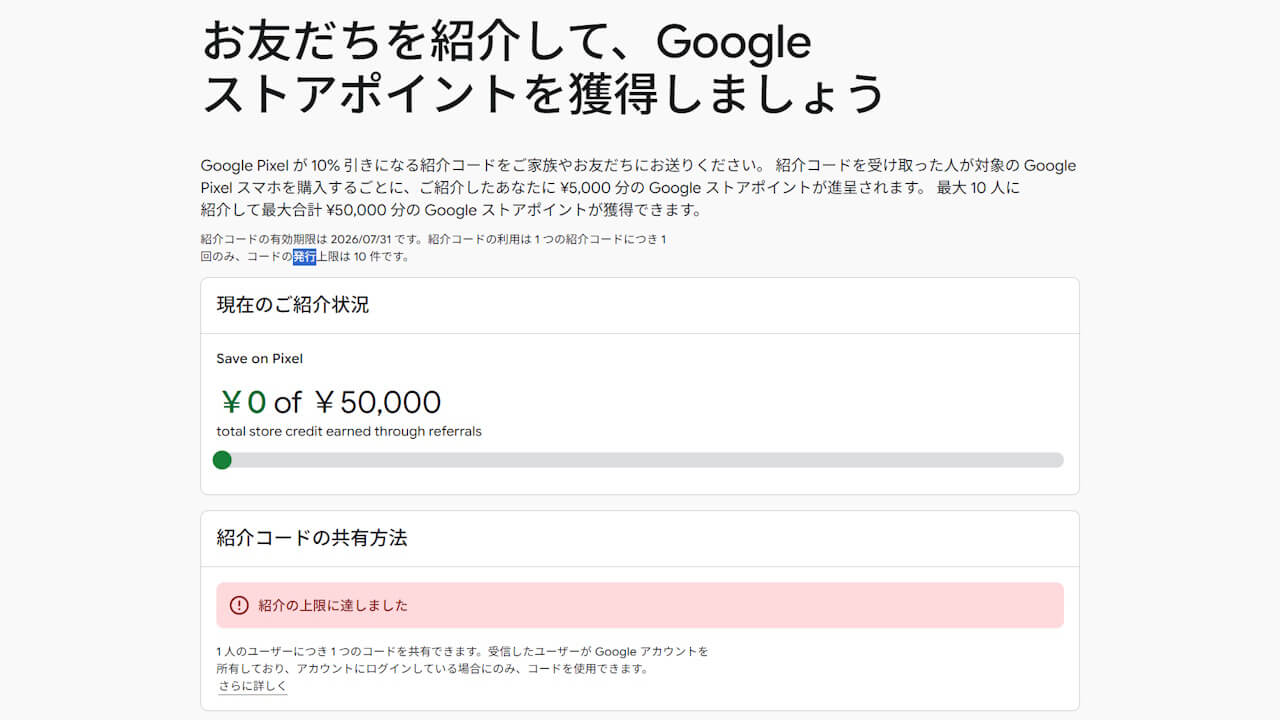Click the 2026/07/31 expiry date text
Image resolution: width=1280 pixels, height=720 pixels.
[362, 239]
